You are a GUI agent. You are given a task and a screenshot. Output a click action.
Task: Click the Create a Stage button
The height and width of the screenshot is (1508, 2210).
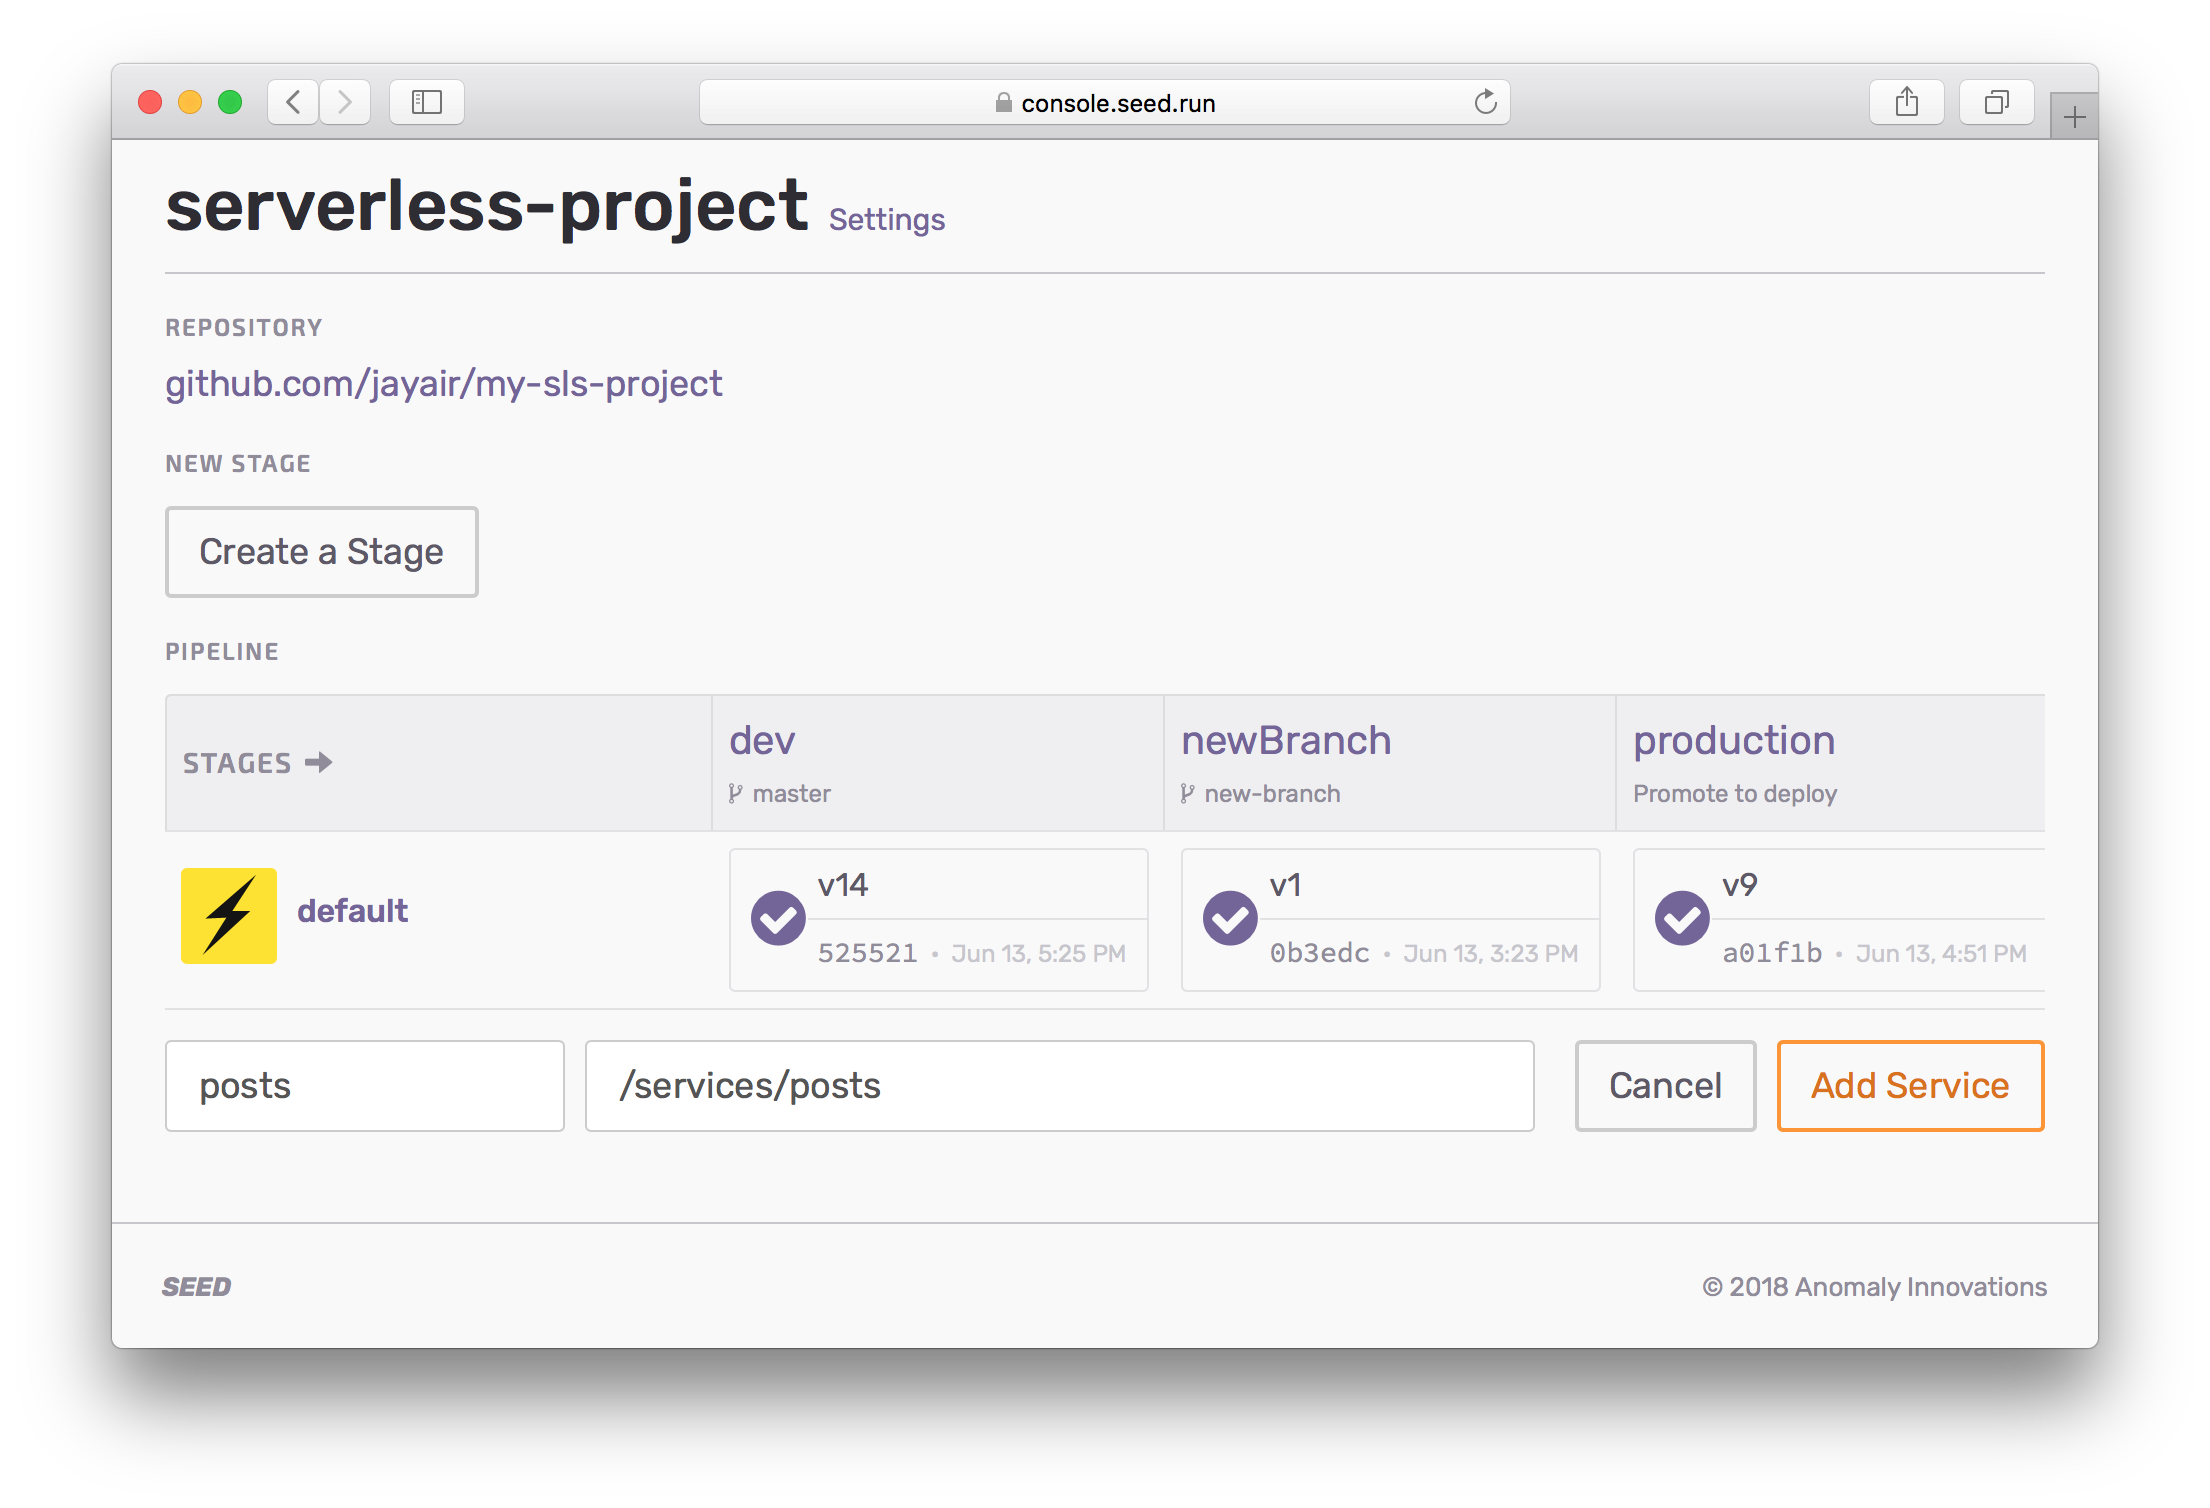point(321,552)
